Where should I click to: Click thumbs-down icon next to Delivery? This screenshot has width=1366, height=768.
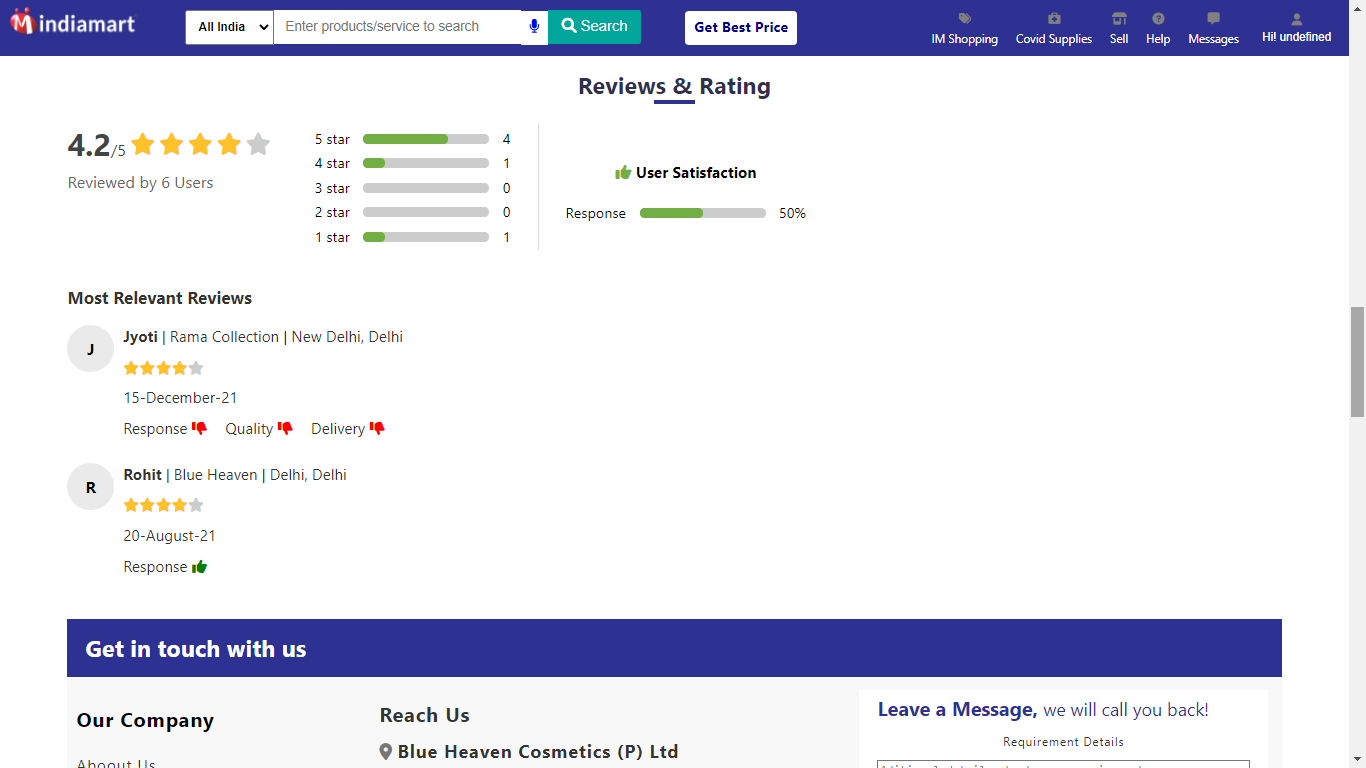377,429
